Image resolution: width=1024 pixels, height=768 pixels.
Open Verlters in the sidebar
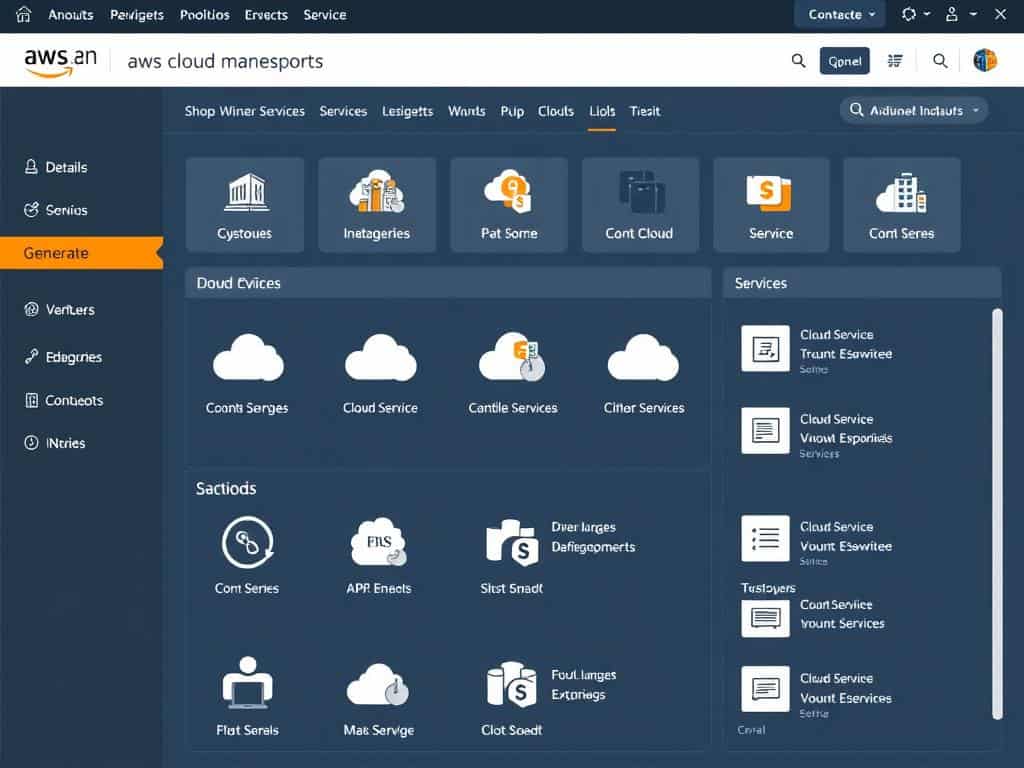[59, 310]
